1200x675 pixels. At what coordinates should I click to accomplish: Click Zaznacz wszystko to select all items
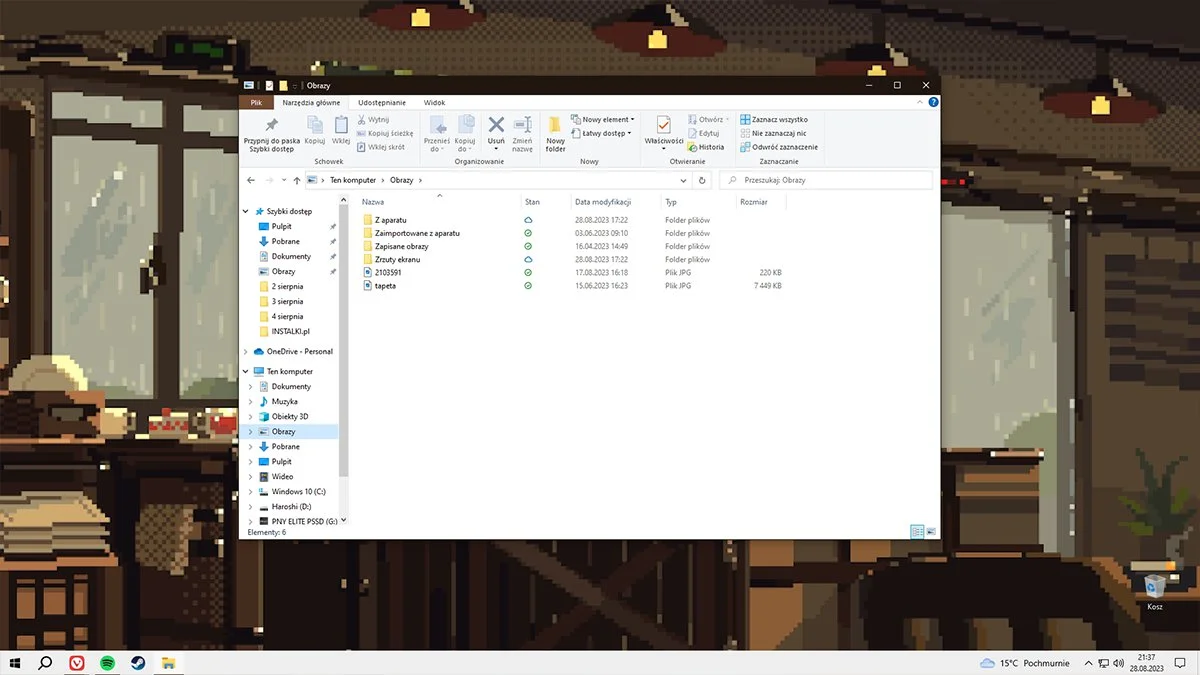pyautogui.click(x=778, y=118)
